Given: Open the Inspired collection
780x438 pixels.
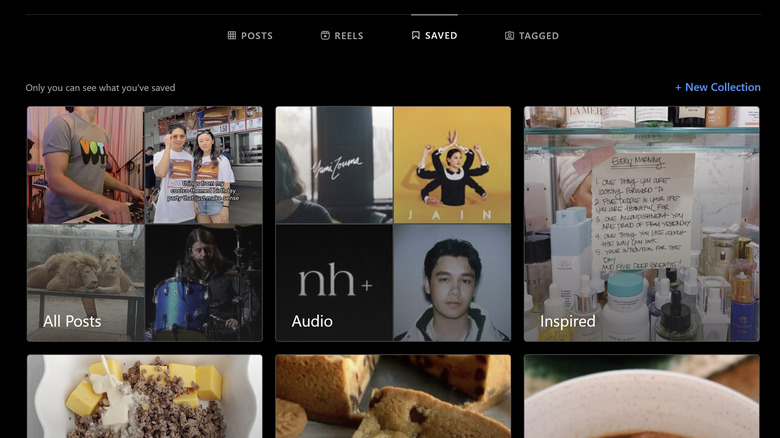Looking at the screenshot, I should point(642,224).
